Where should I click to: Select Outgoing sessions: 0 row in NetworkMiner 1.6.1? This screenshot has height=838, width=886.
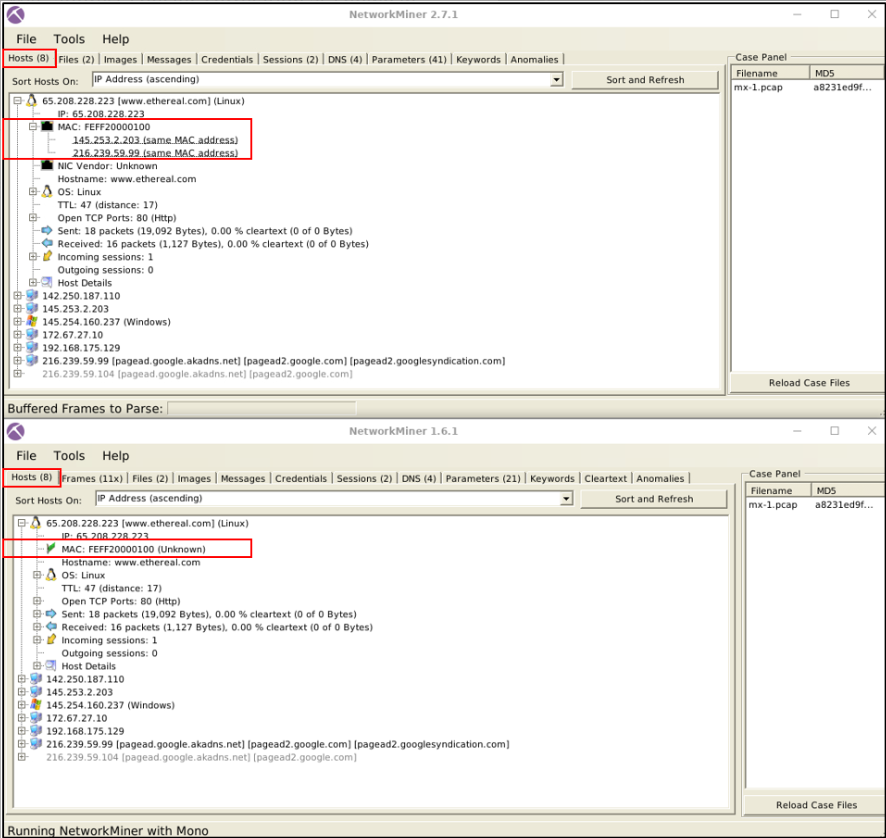[x=109, y=653]
